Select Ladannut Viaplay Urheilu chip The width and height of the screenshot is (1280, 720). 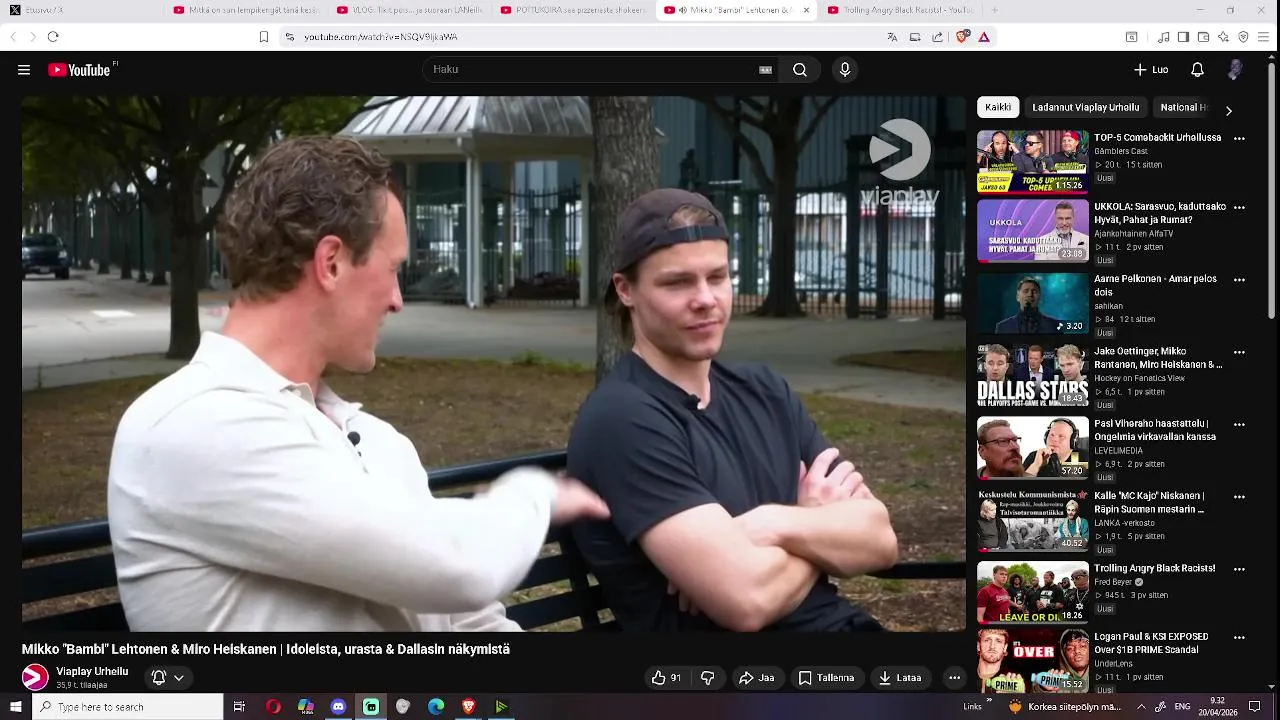click(x=1086, y=107)
